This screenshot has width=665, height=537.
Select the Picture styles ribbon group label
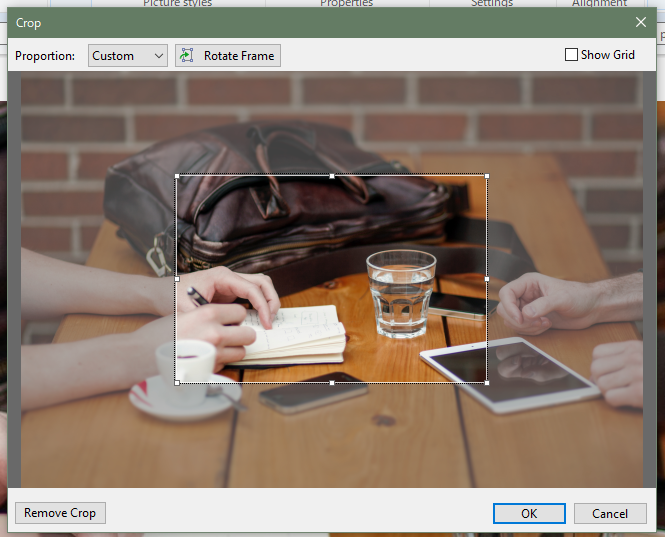point(177,4)
